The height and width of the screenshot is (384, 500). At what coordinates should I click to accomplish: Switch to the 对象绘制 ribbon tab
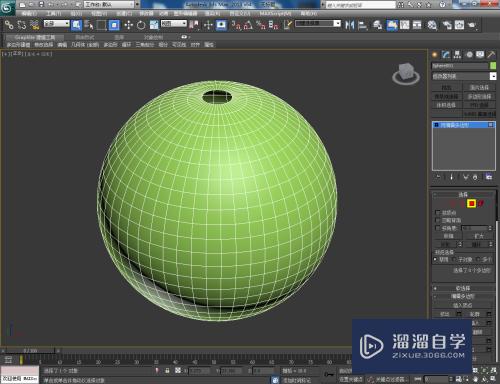[154, 37]
